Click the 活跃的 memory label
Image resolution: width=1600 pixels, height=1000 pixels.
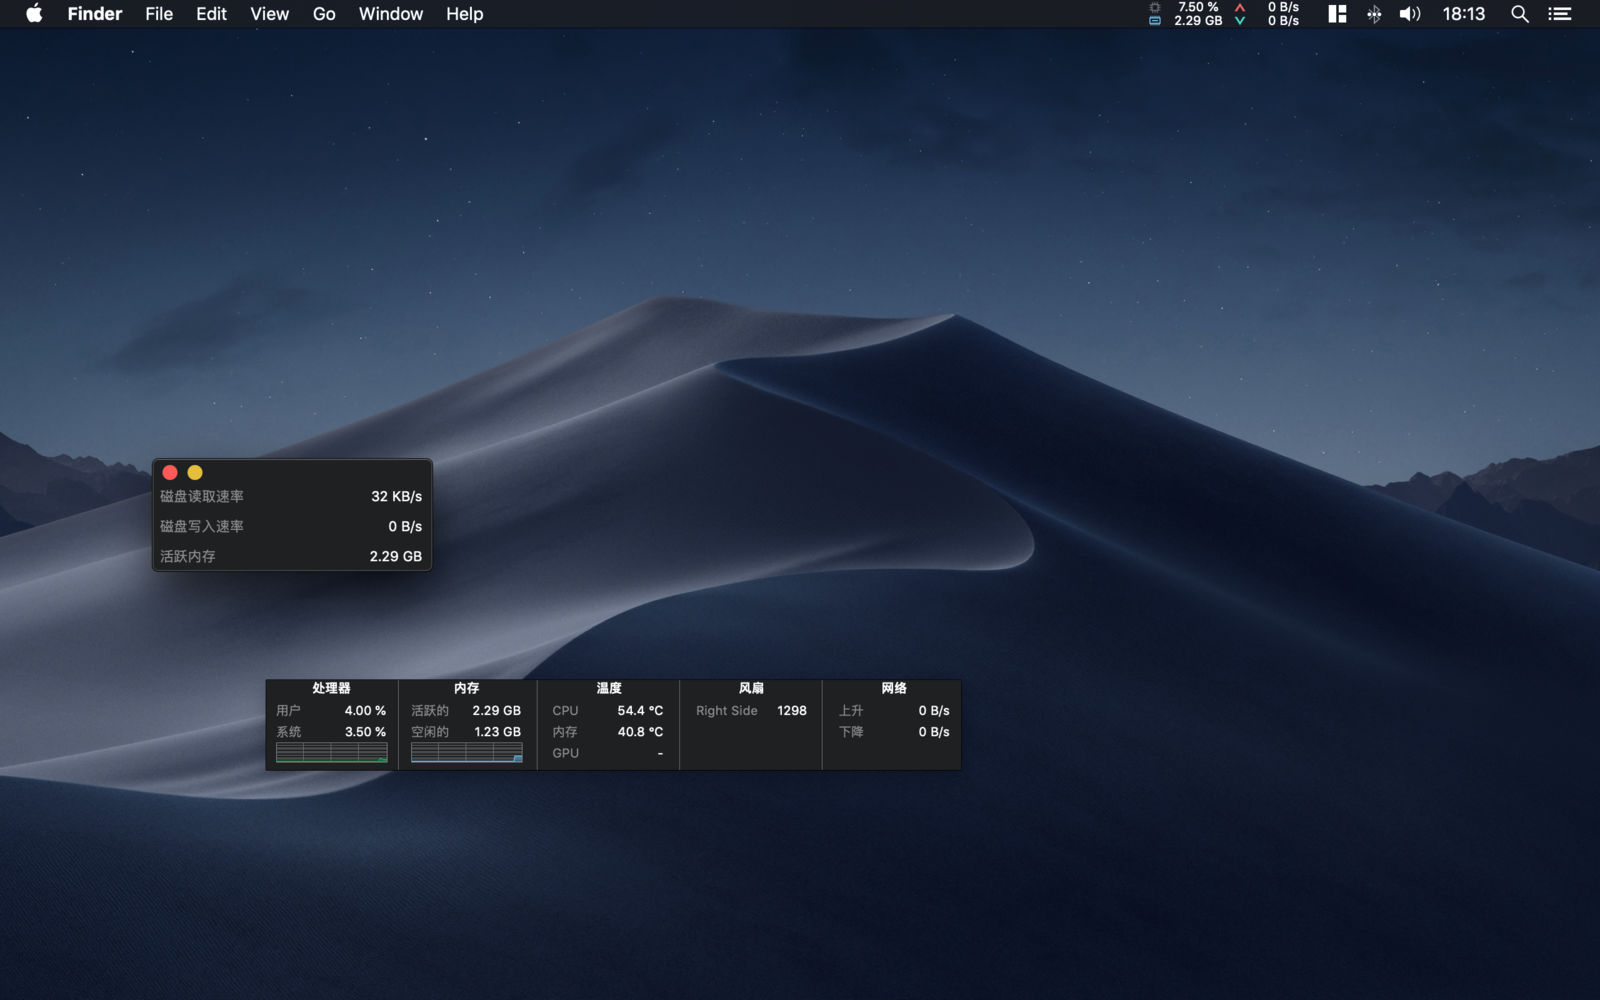[x=430, y=710]
